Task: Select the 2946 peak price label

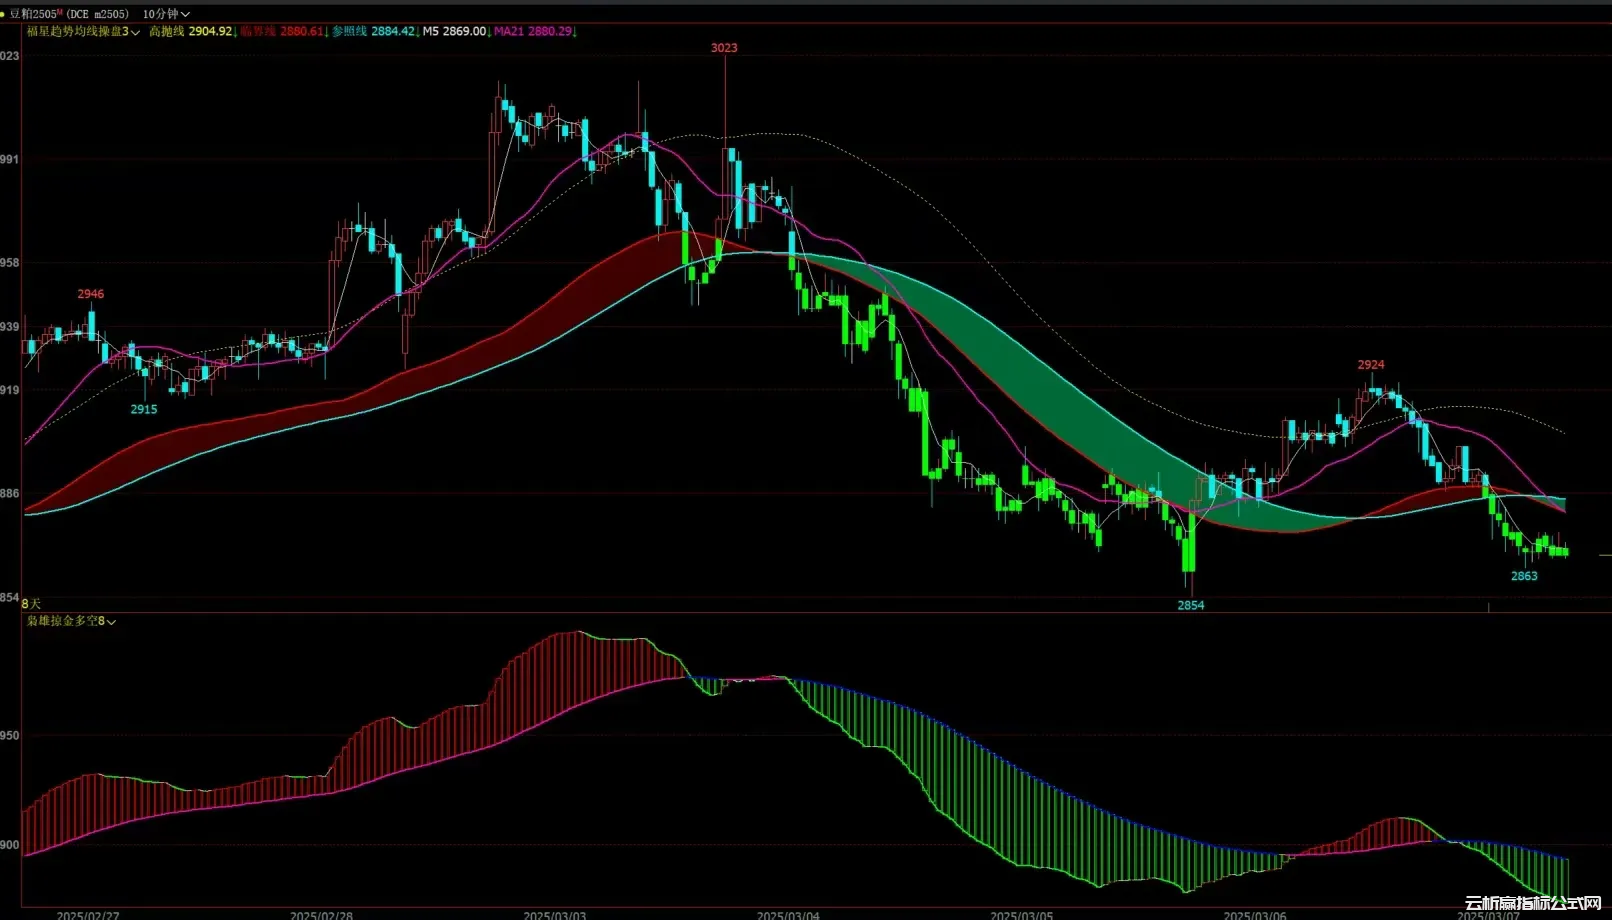Action: coord(91,294)
